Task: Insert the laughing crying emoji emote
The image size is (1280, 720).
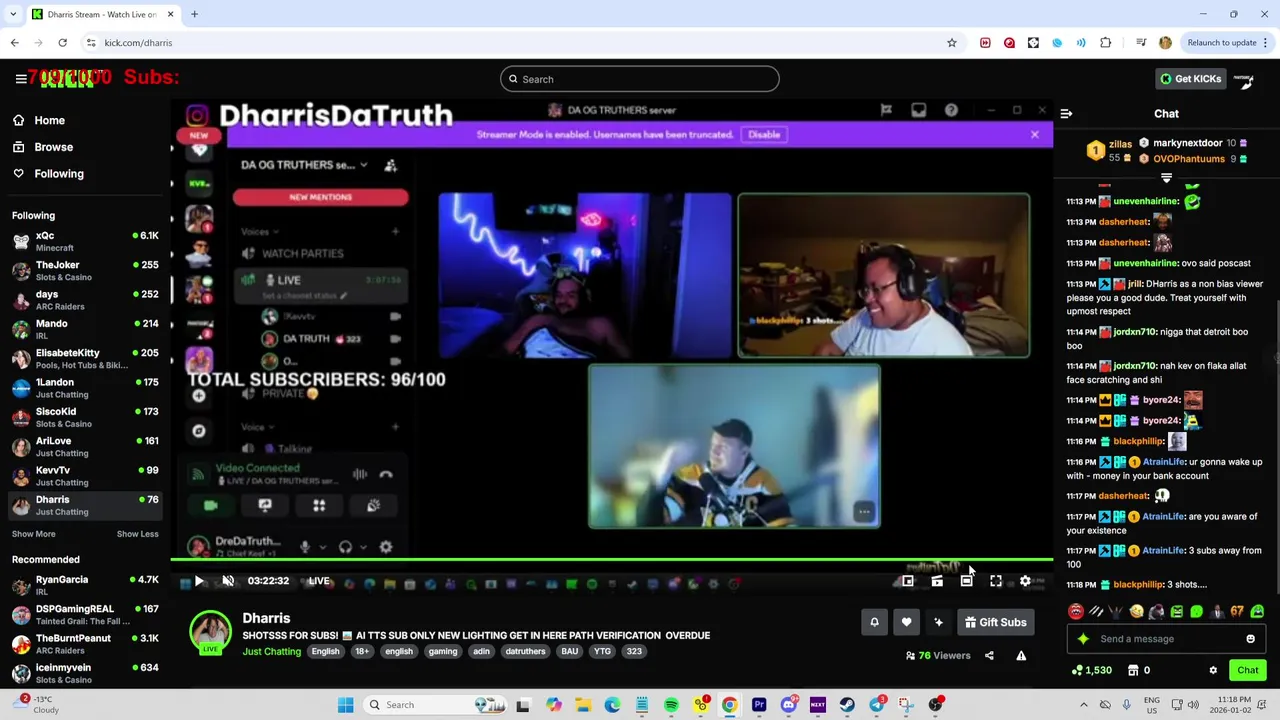Action: tap(1136, 612)
